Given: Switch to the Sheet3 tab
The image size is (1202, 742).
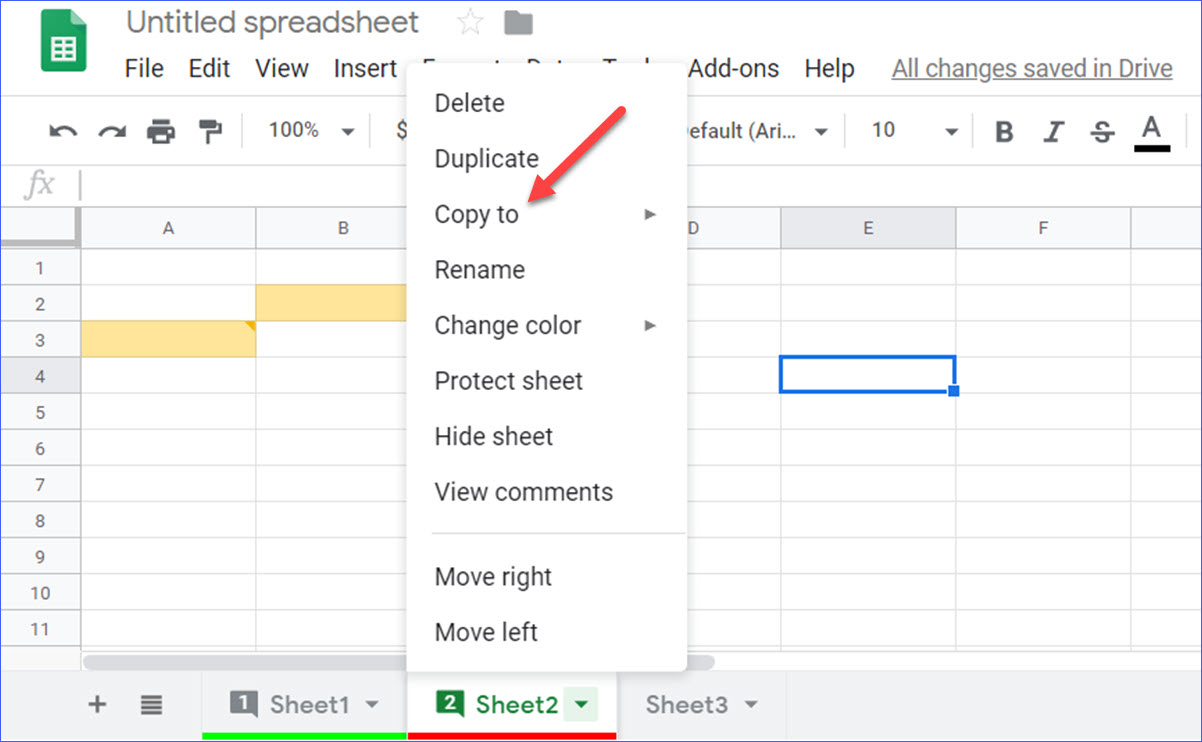Looking at the screenshot, I should tap(688, 704).
